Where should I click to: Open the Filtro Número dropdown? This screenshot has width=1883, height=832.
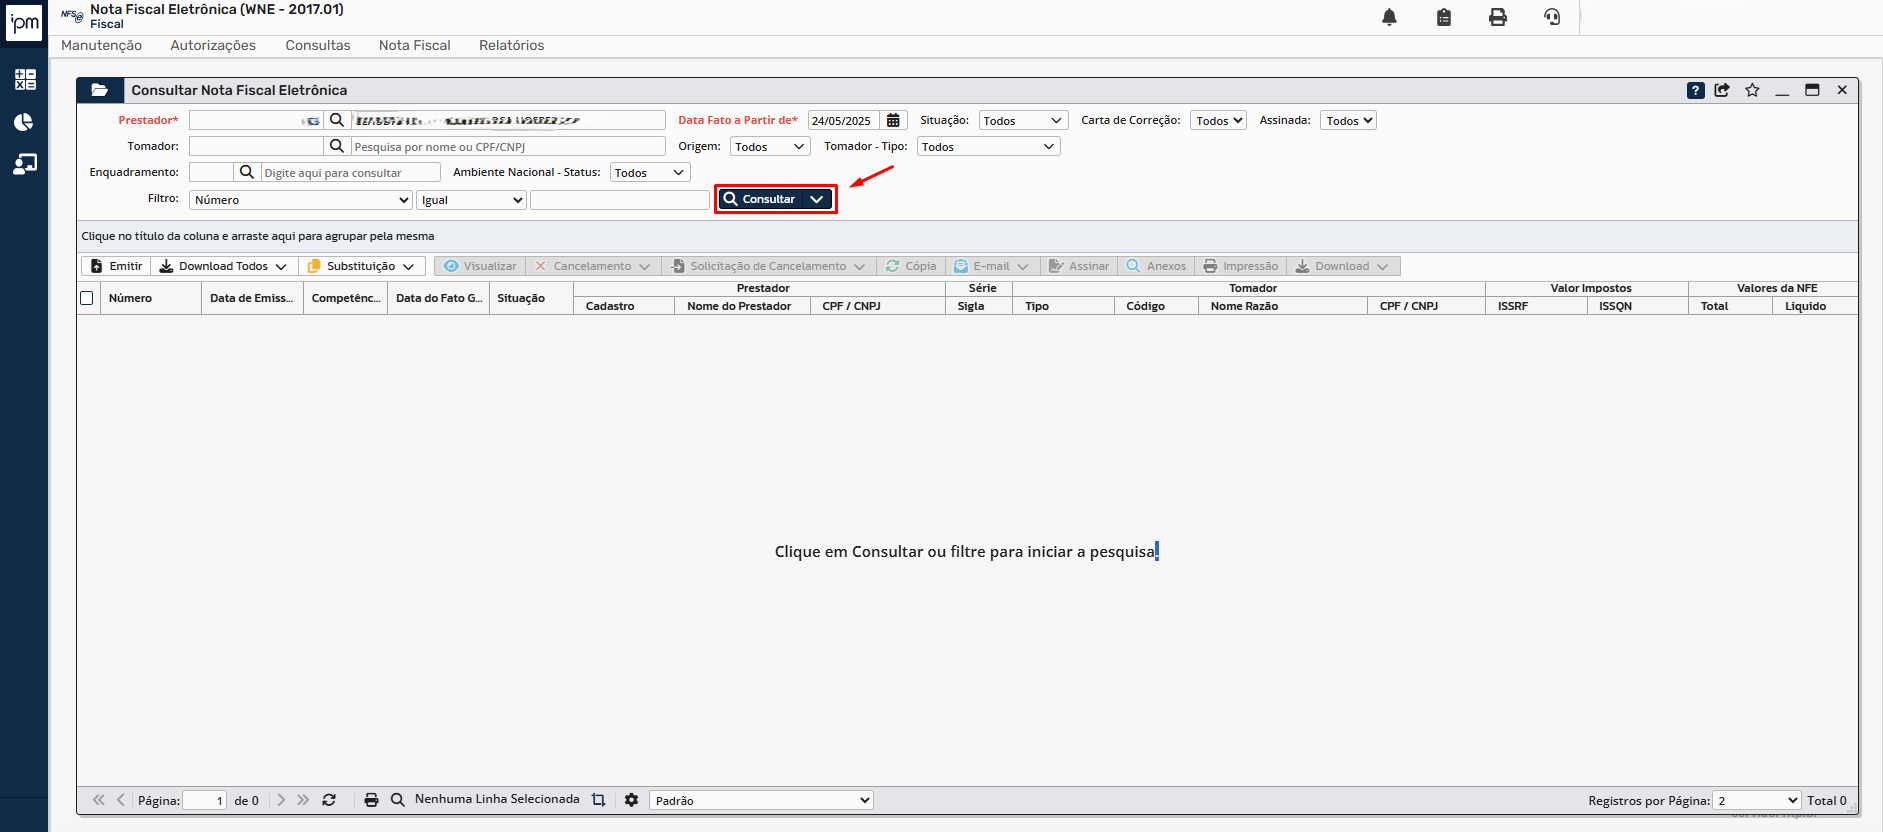(301, 200)
